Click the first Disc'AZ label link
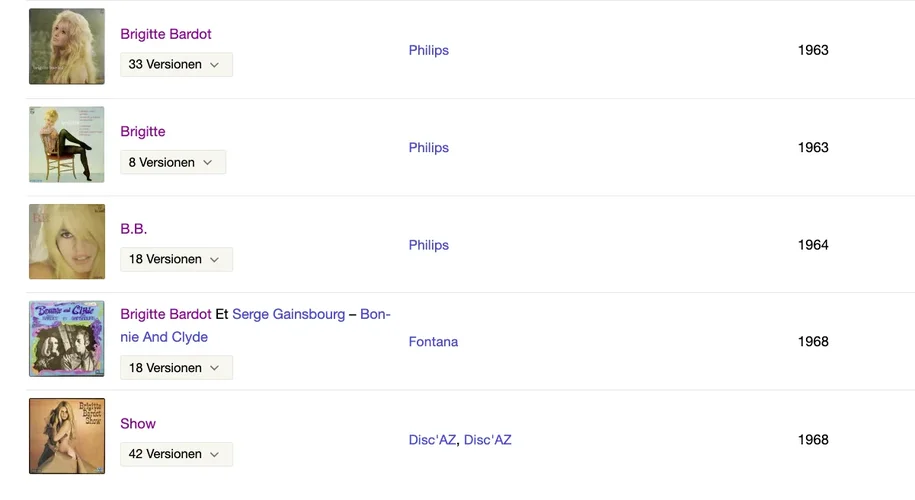 click(x=432, y=440)
